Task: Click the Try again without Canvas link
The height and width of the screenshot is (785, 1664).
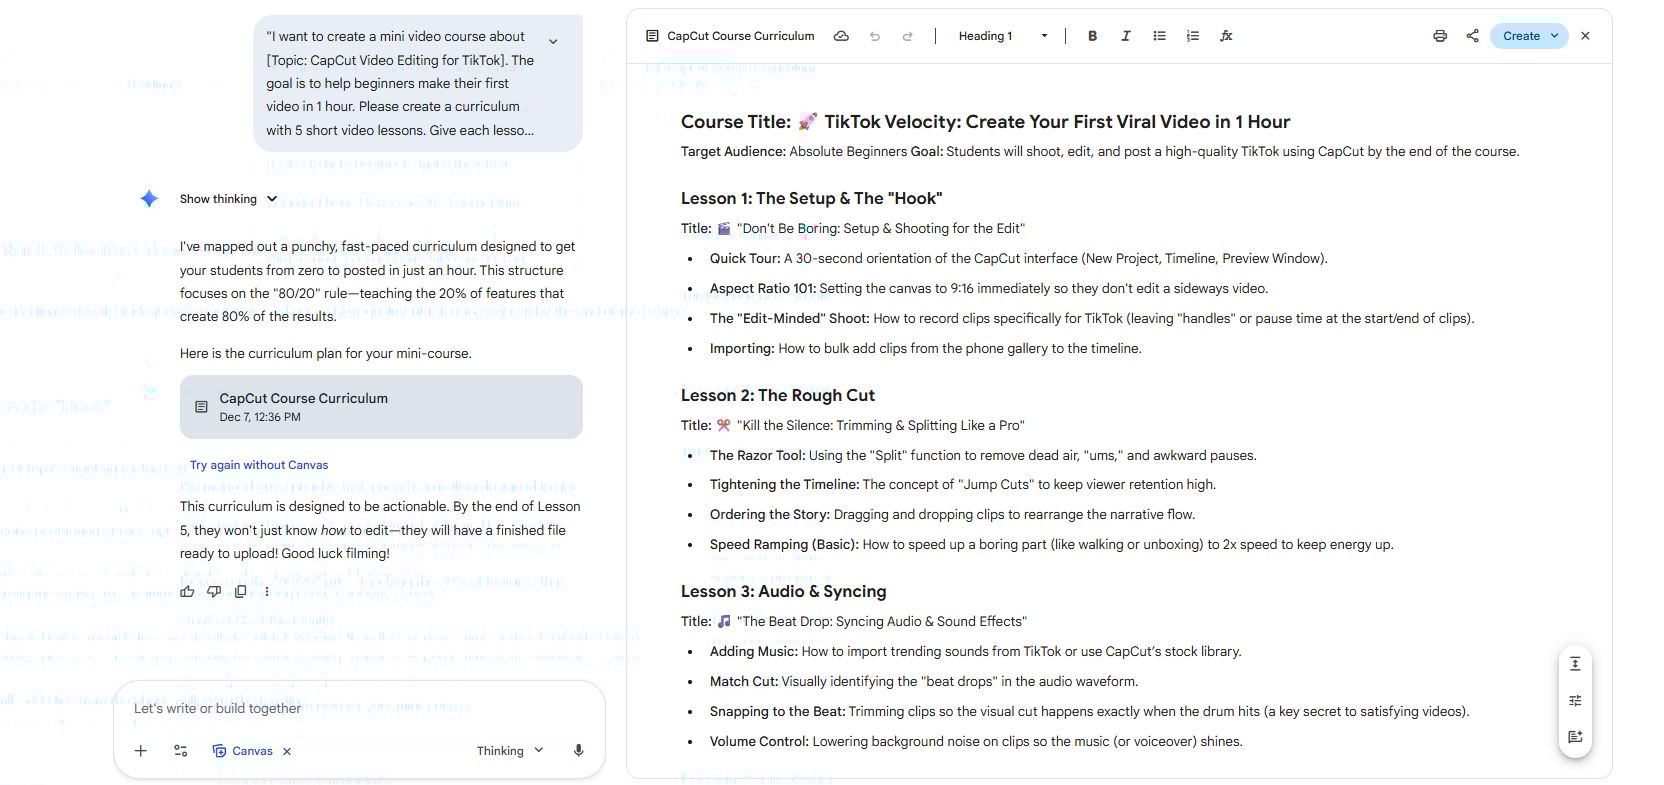Action: [x=259, y=465]
